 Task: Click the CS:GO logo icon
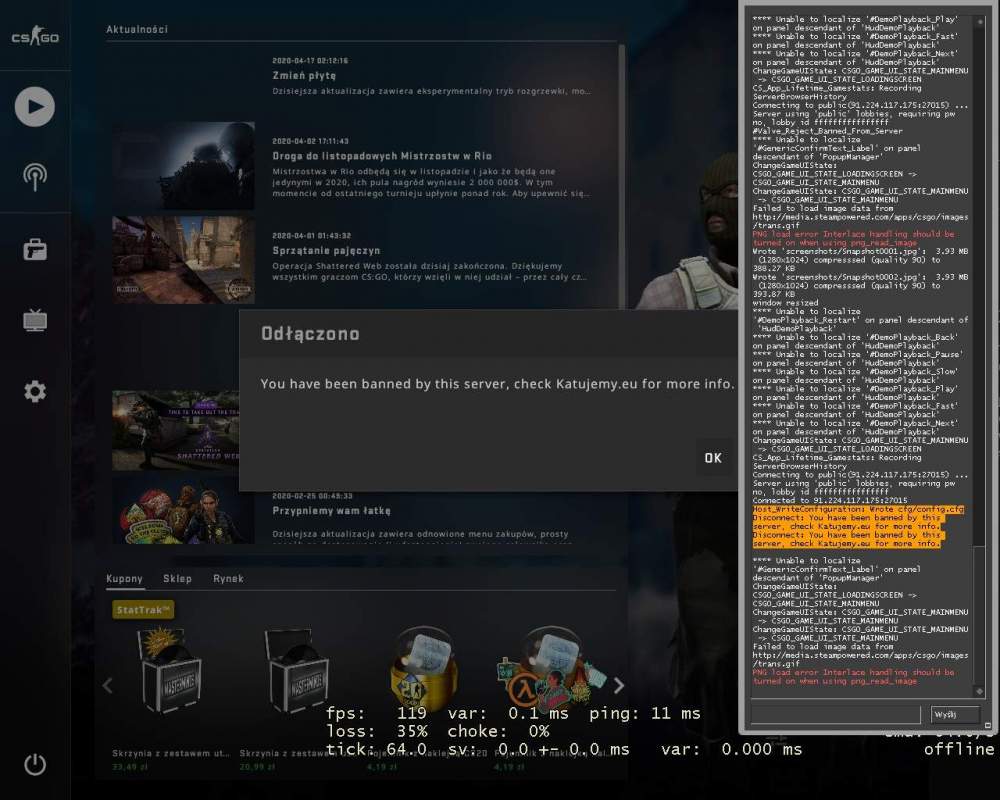pos(35,36)
